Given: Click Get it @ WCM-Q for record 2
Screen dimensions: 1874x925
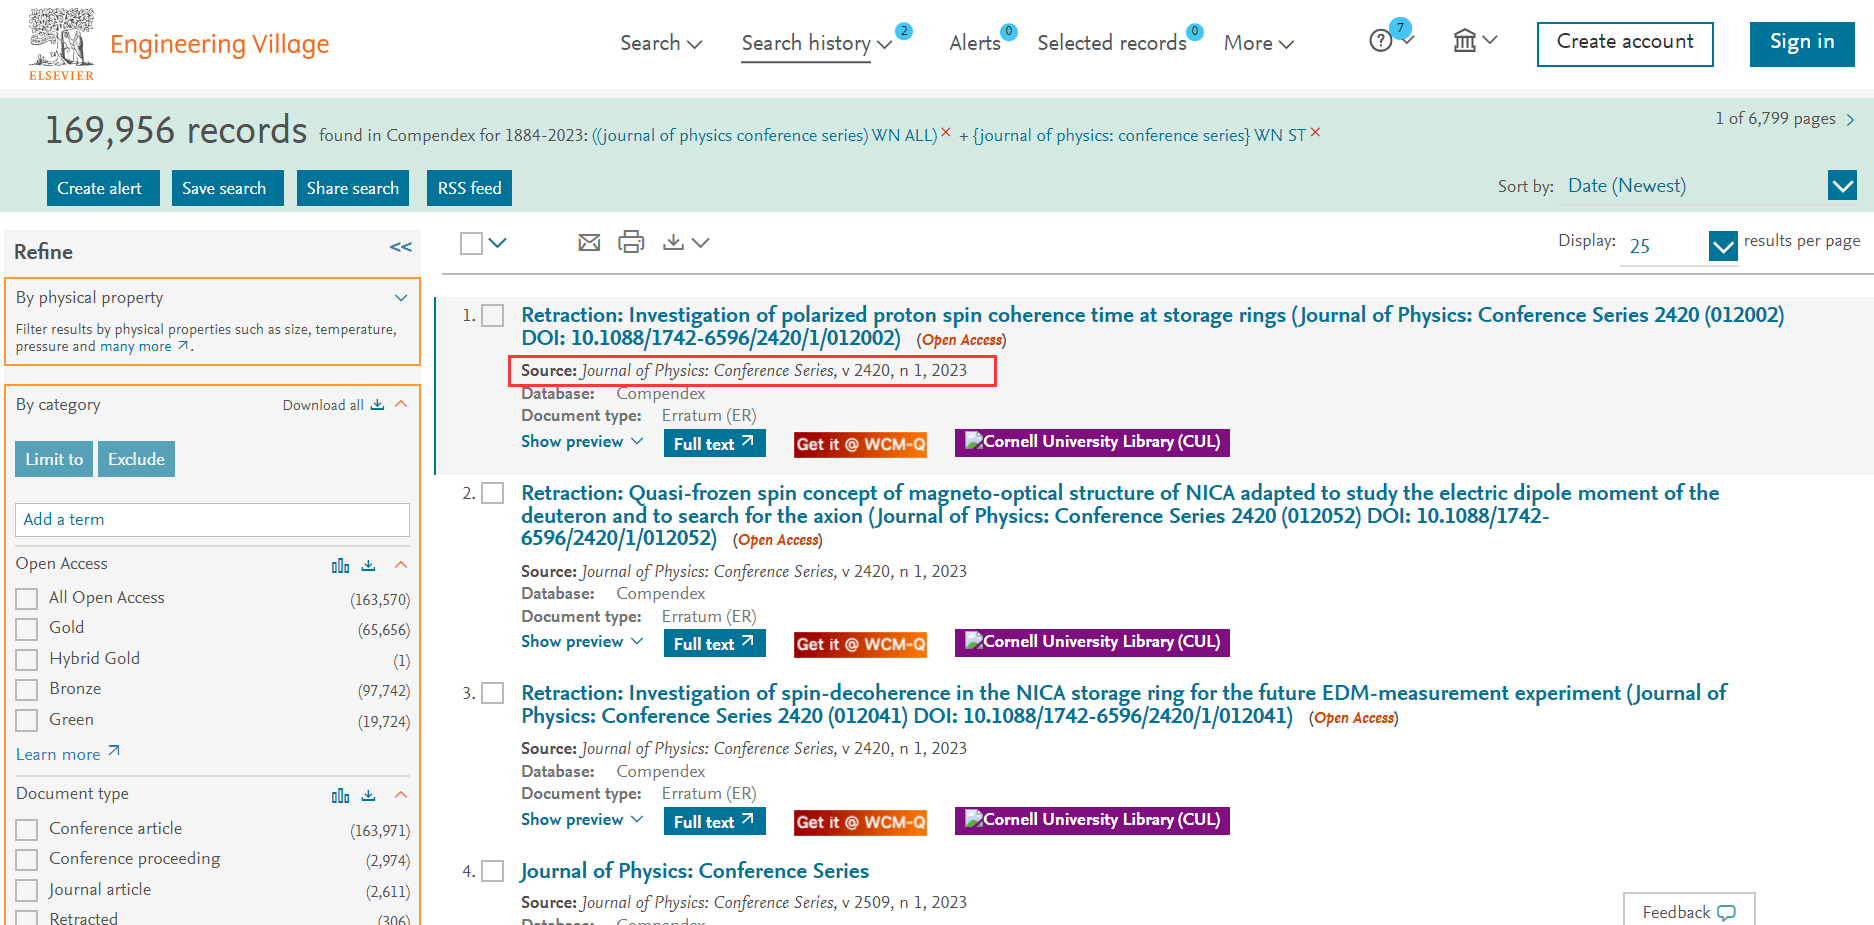Looking at the screenshot, I should [x=860, y=644].
